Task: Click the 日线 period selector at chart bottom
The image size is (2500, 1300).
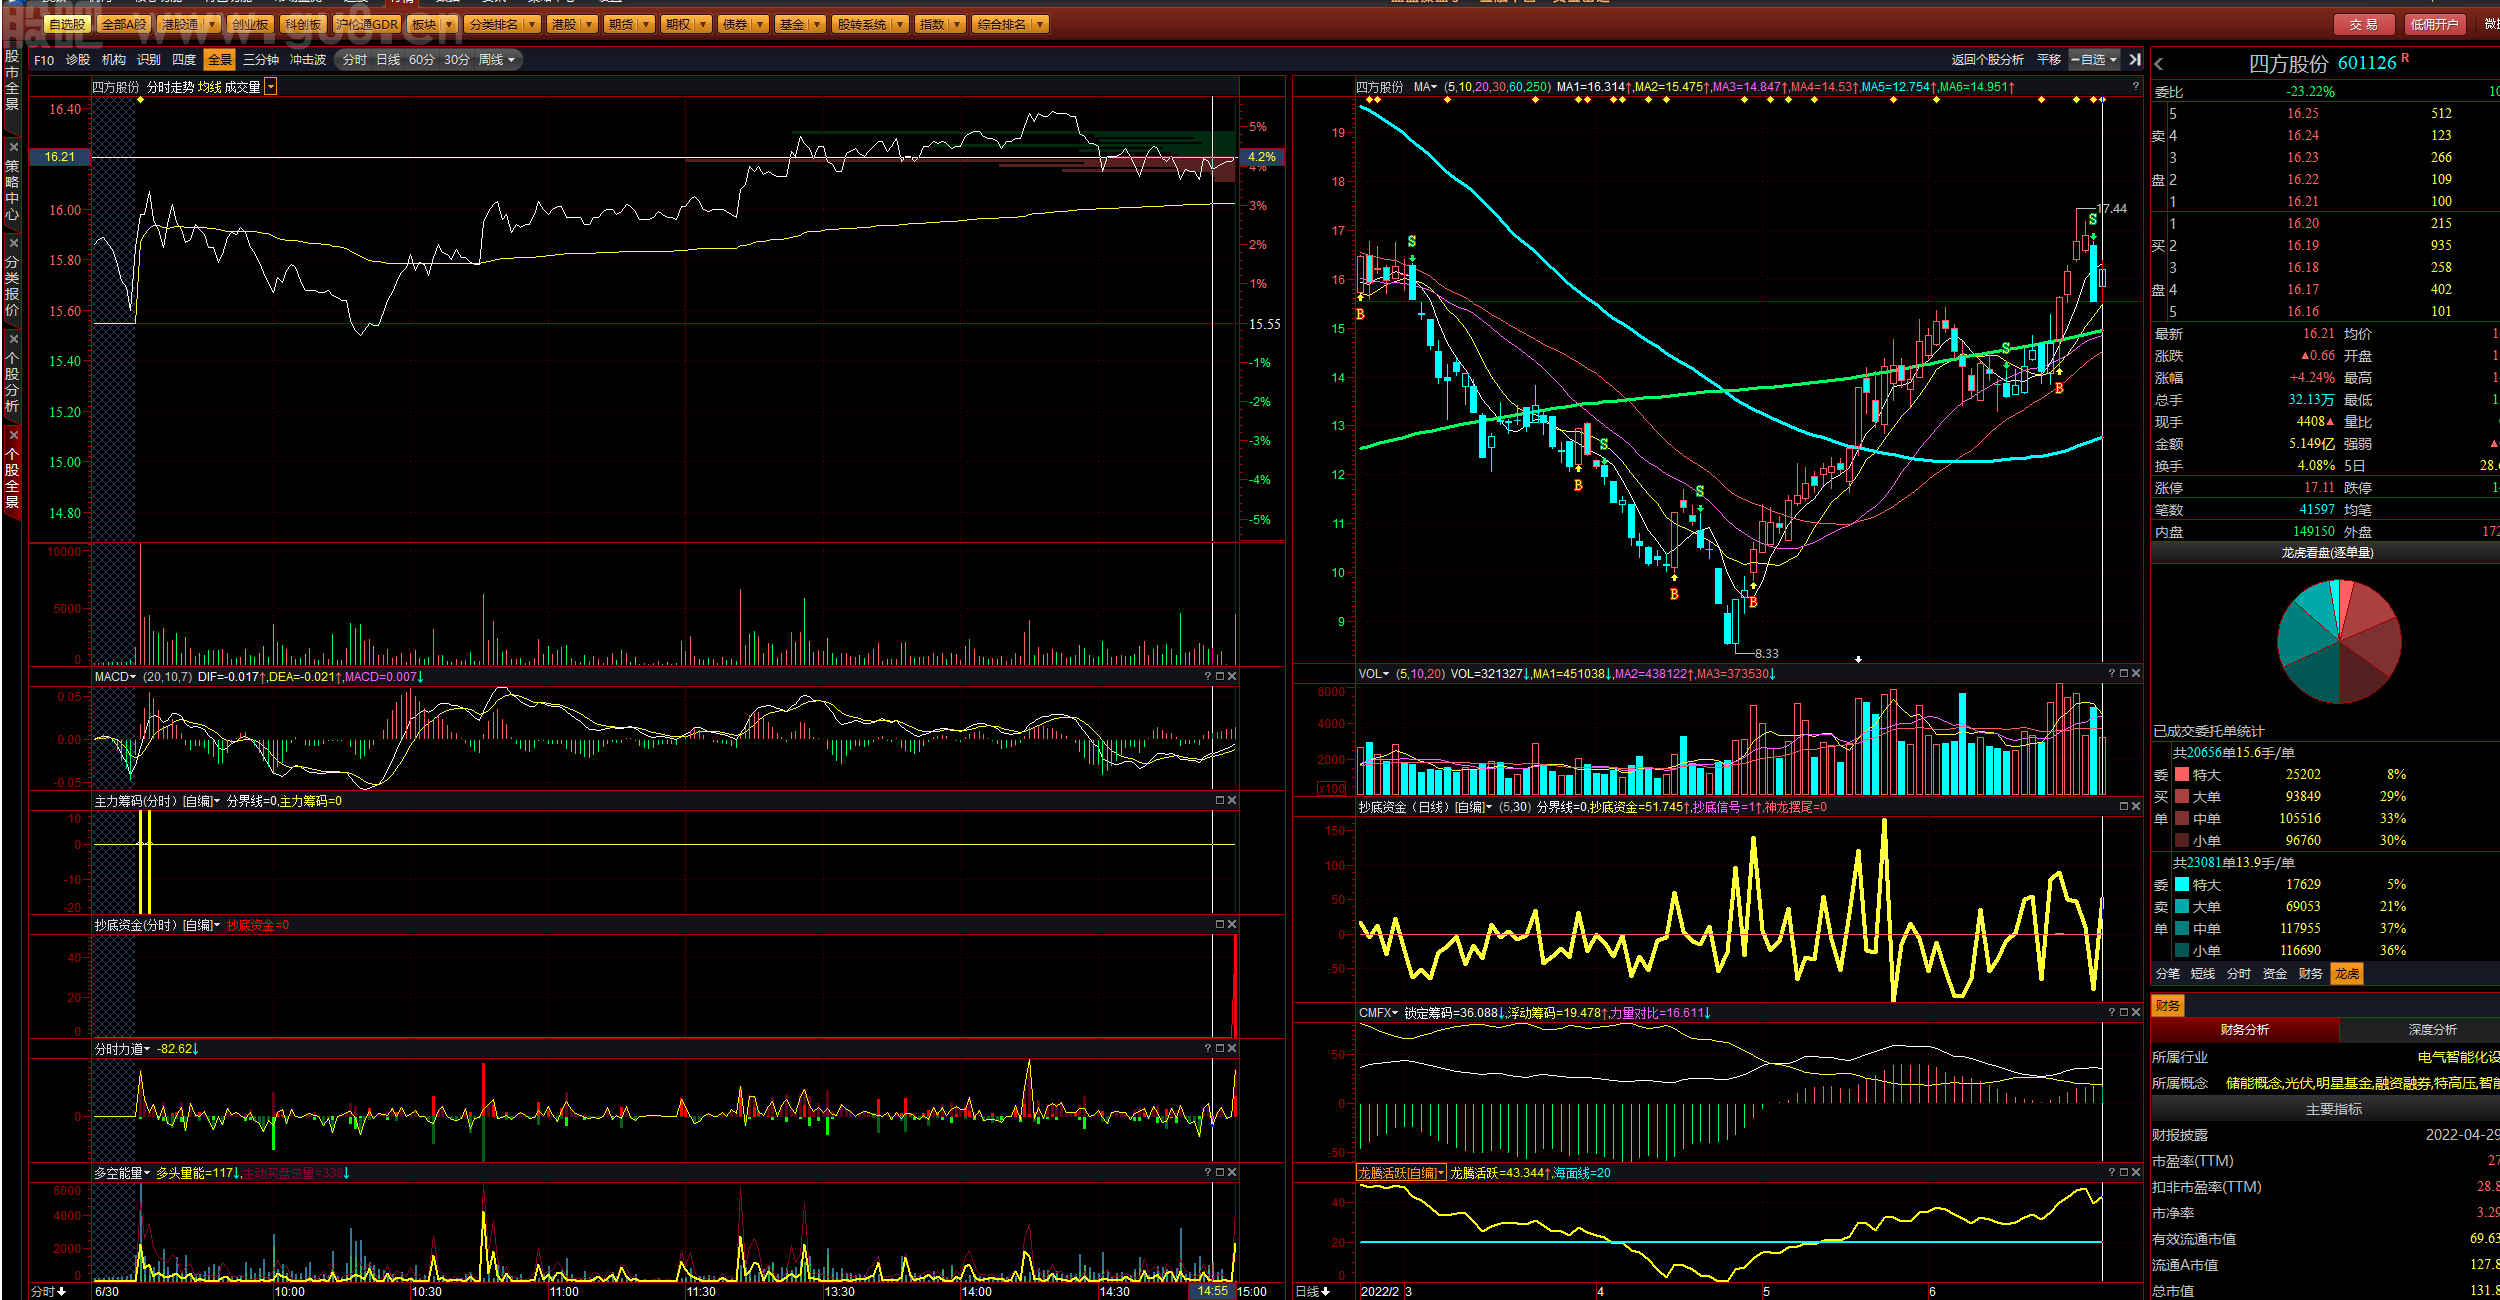Action: (1313, 1292)
